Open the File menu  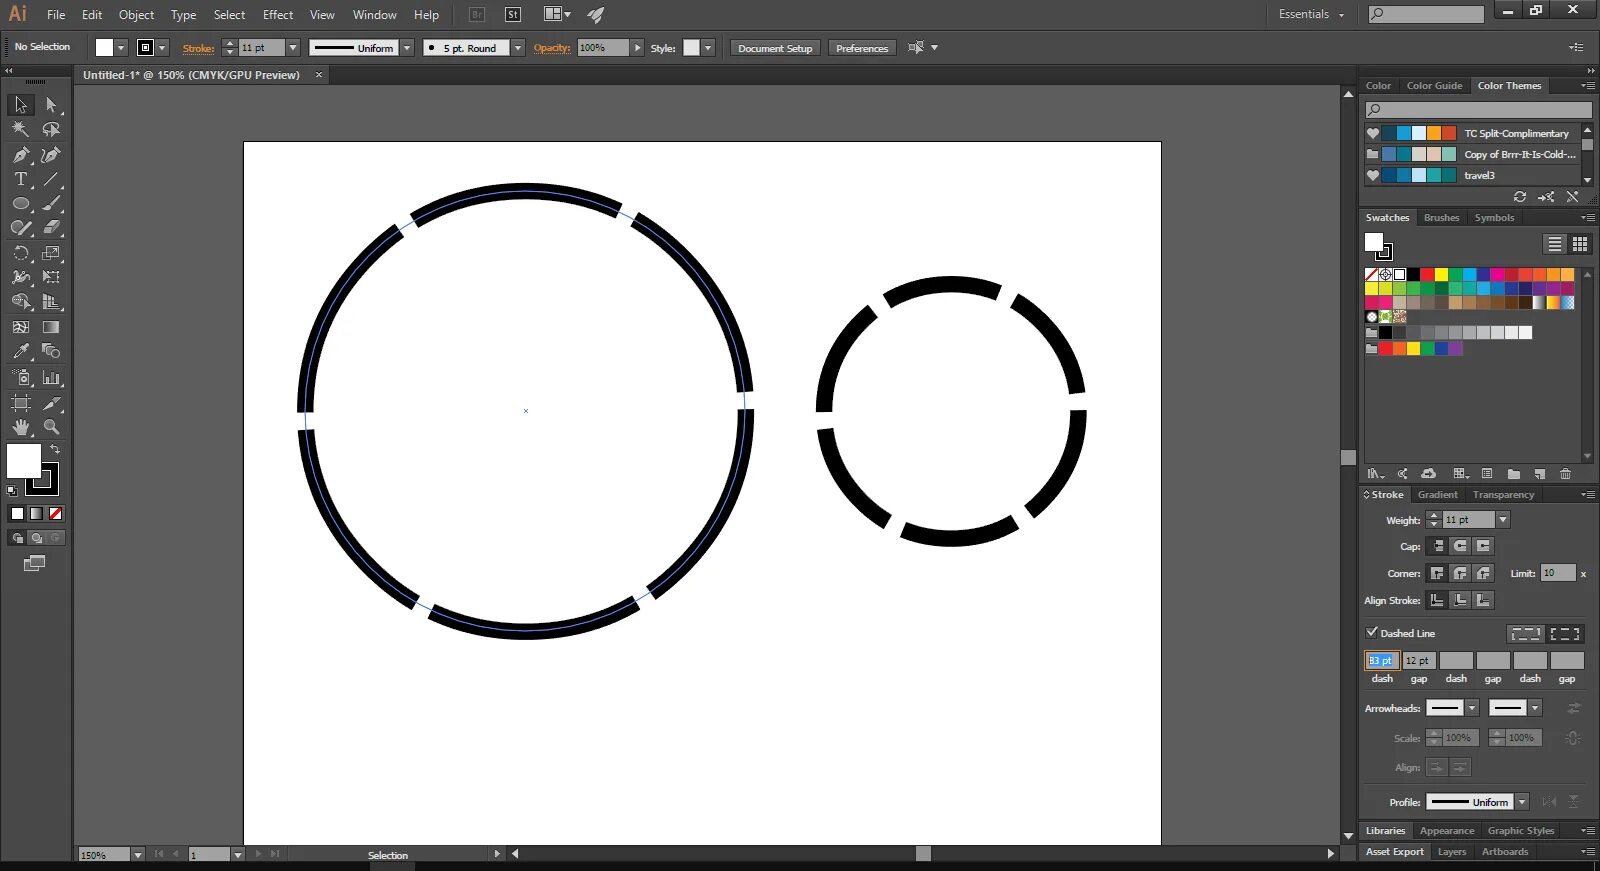tap(56, 15)
